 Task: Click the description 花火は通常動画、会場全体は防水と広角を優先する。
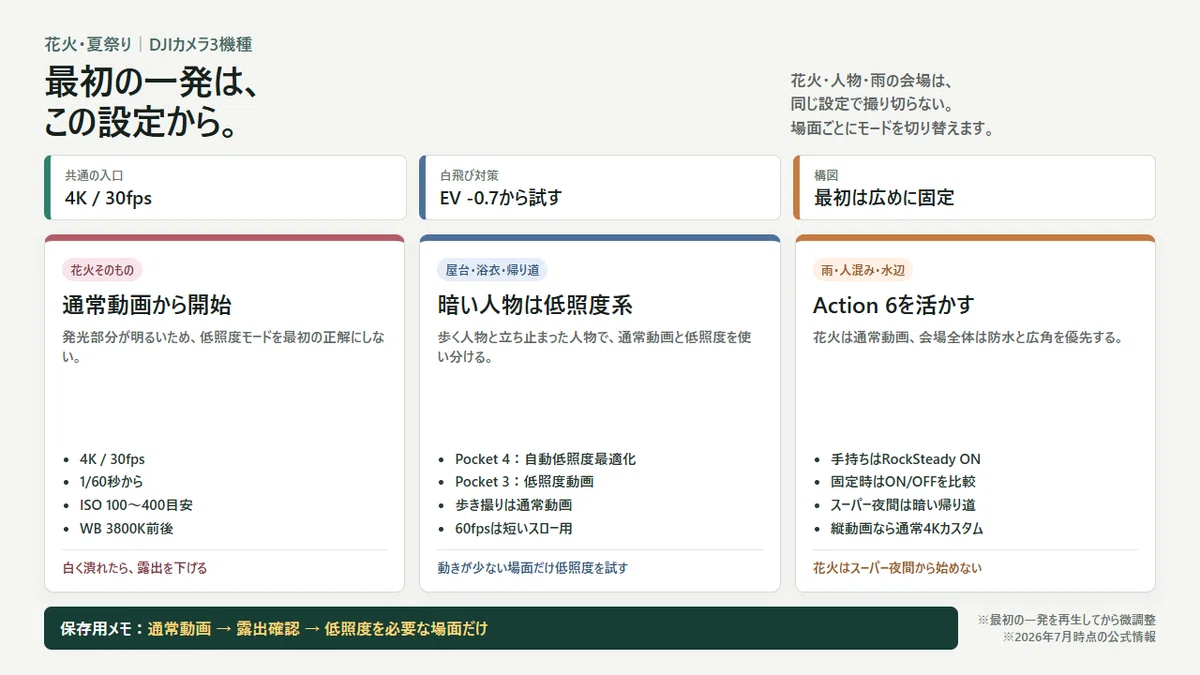coord(968,338)
